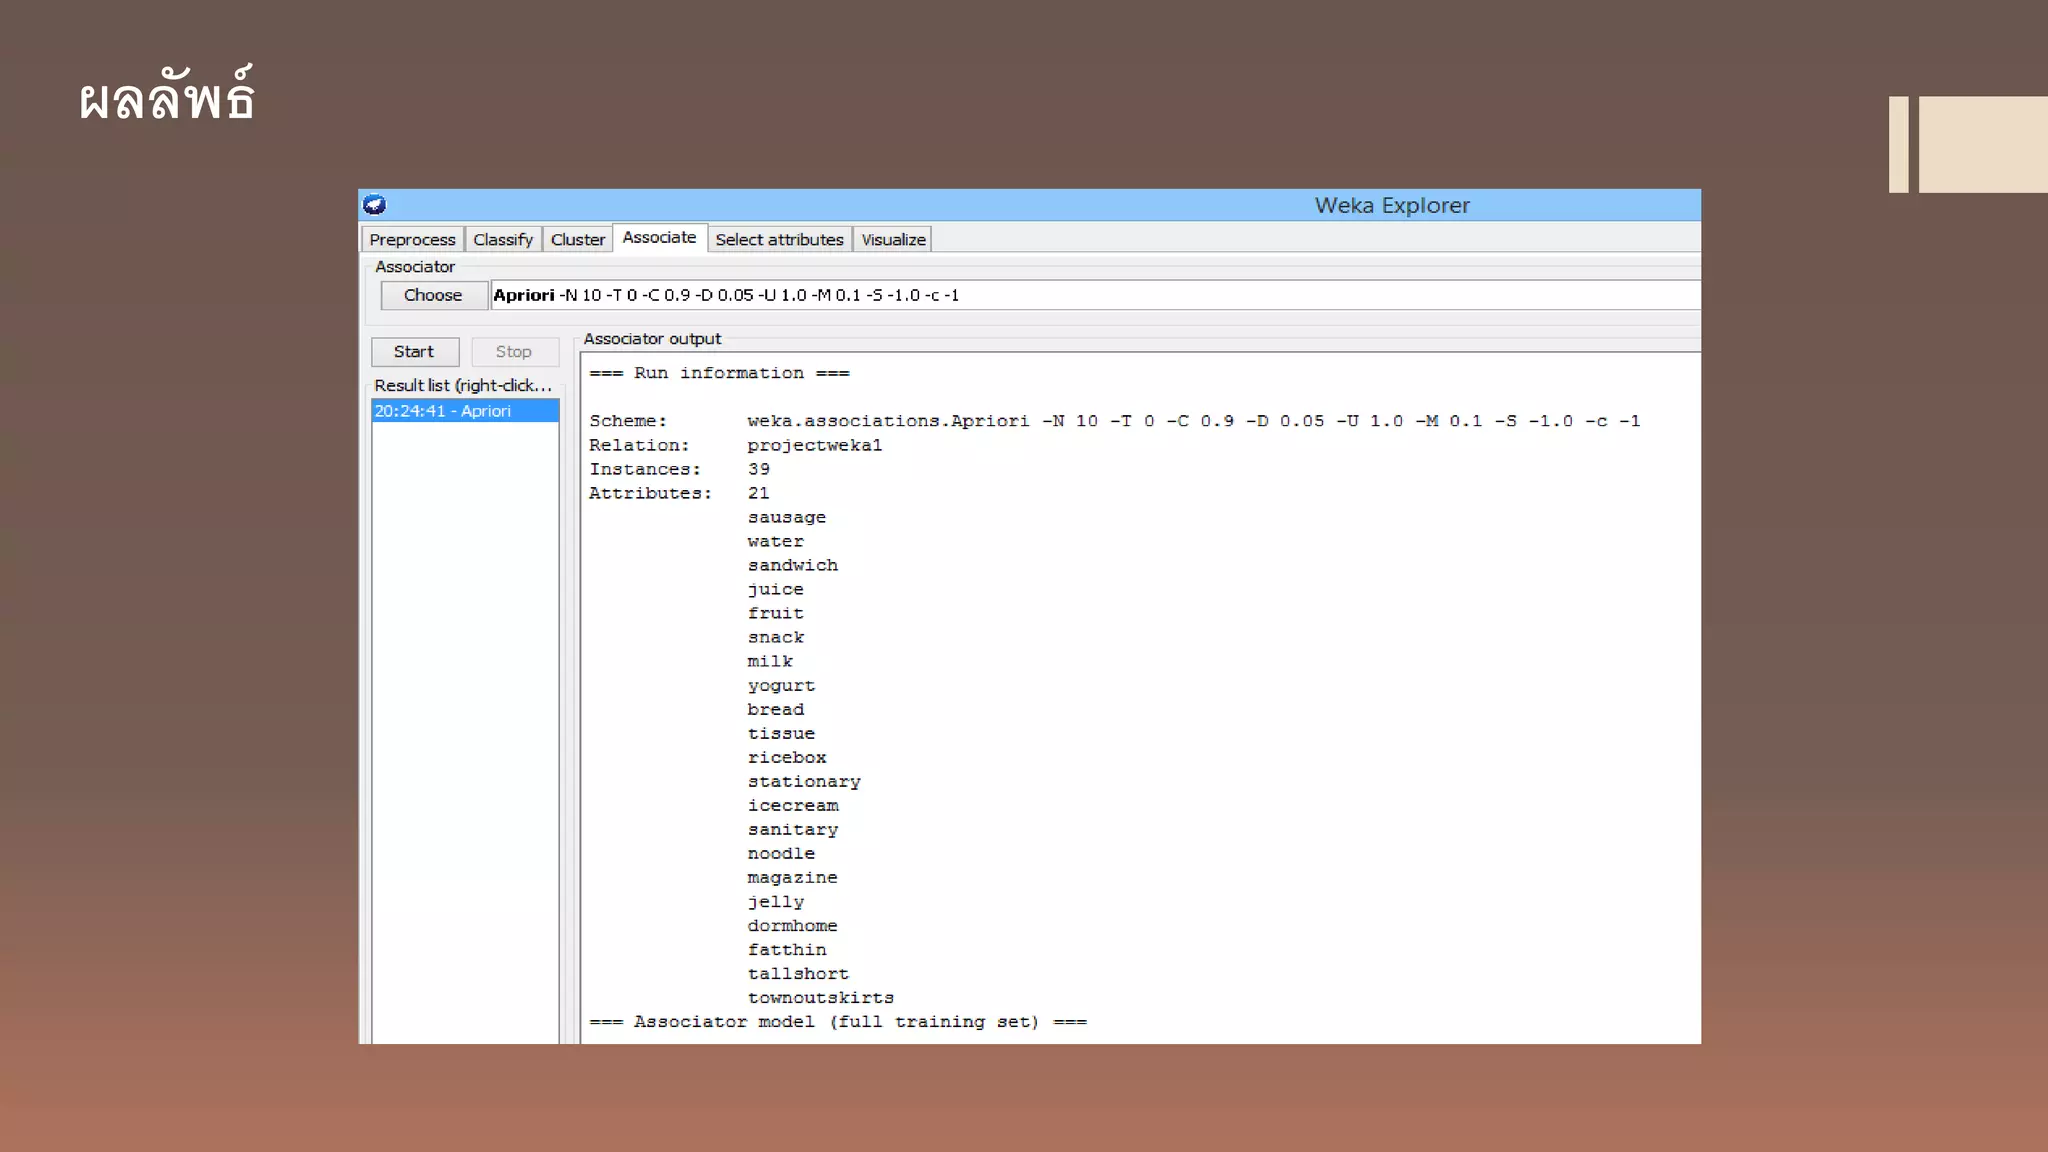Click the greyed-out Stop button
The height and width of the screenshot is (1152, 2048).
click(x=513, y=352)
